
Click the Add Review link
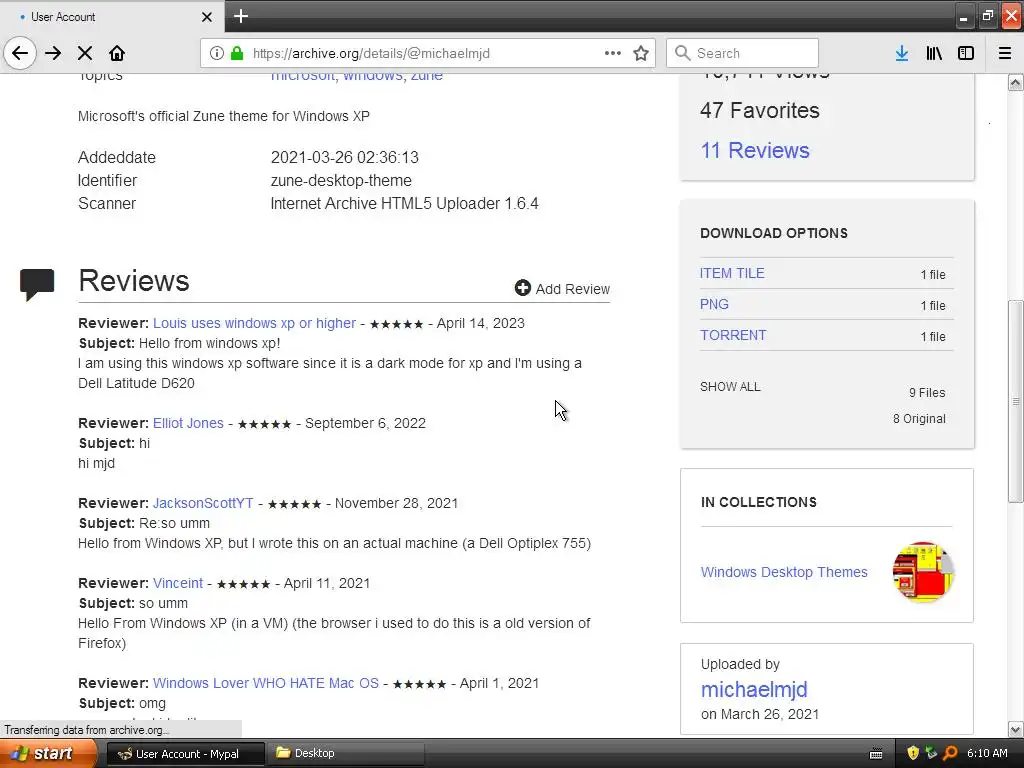[572, 289]
